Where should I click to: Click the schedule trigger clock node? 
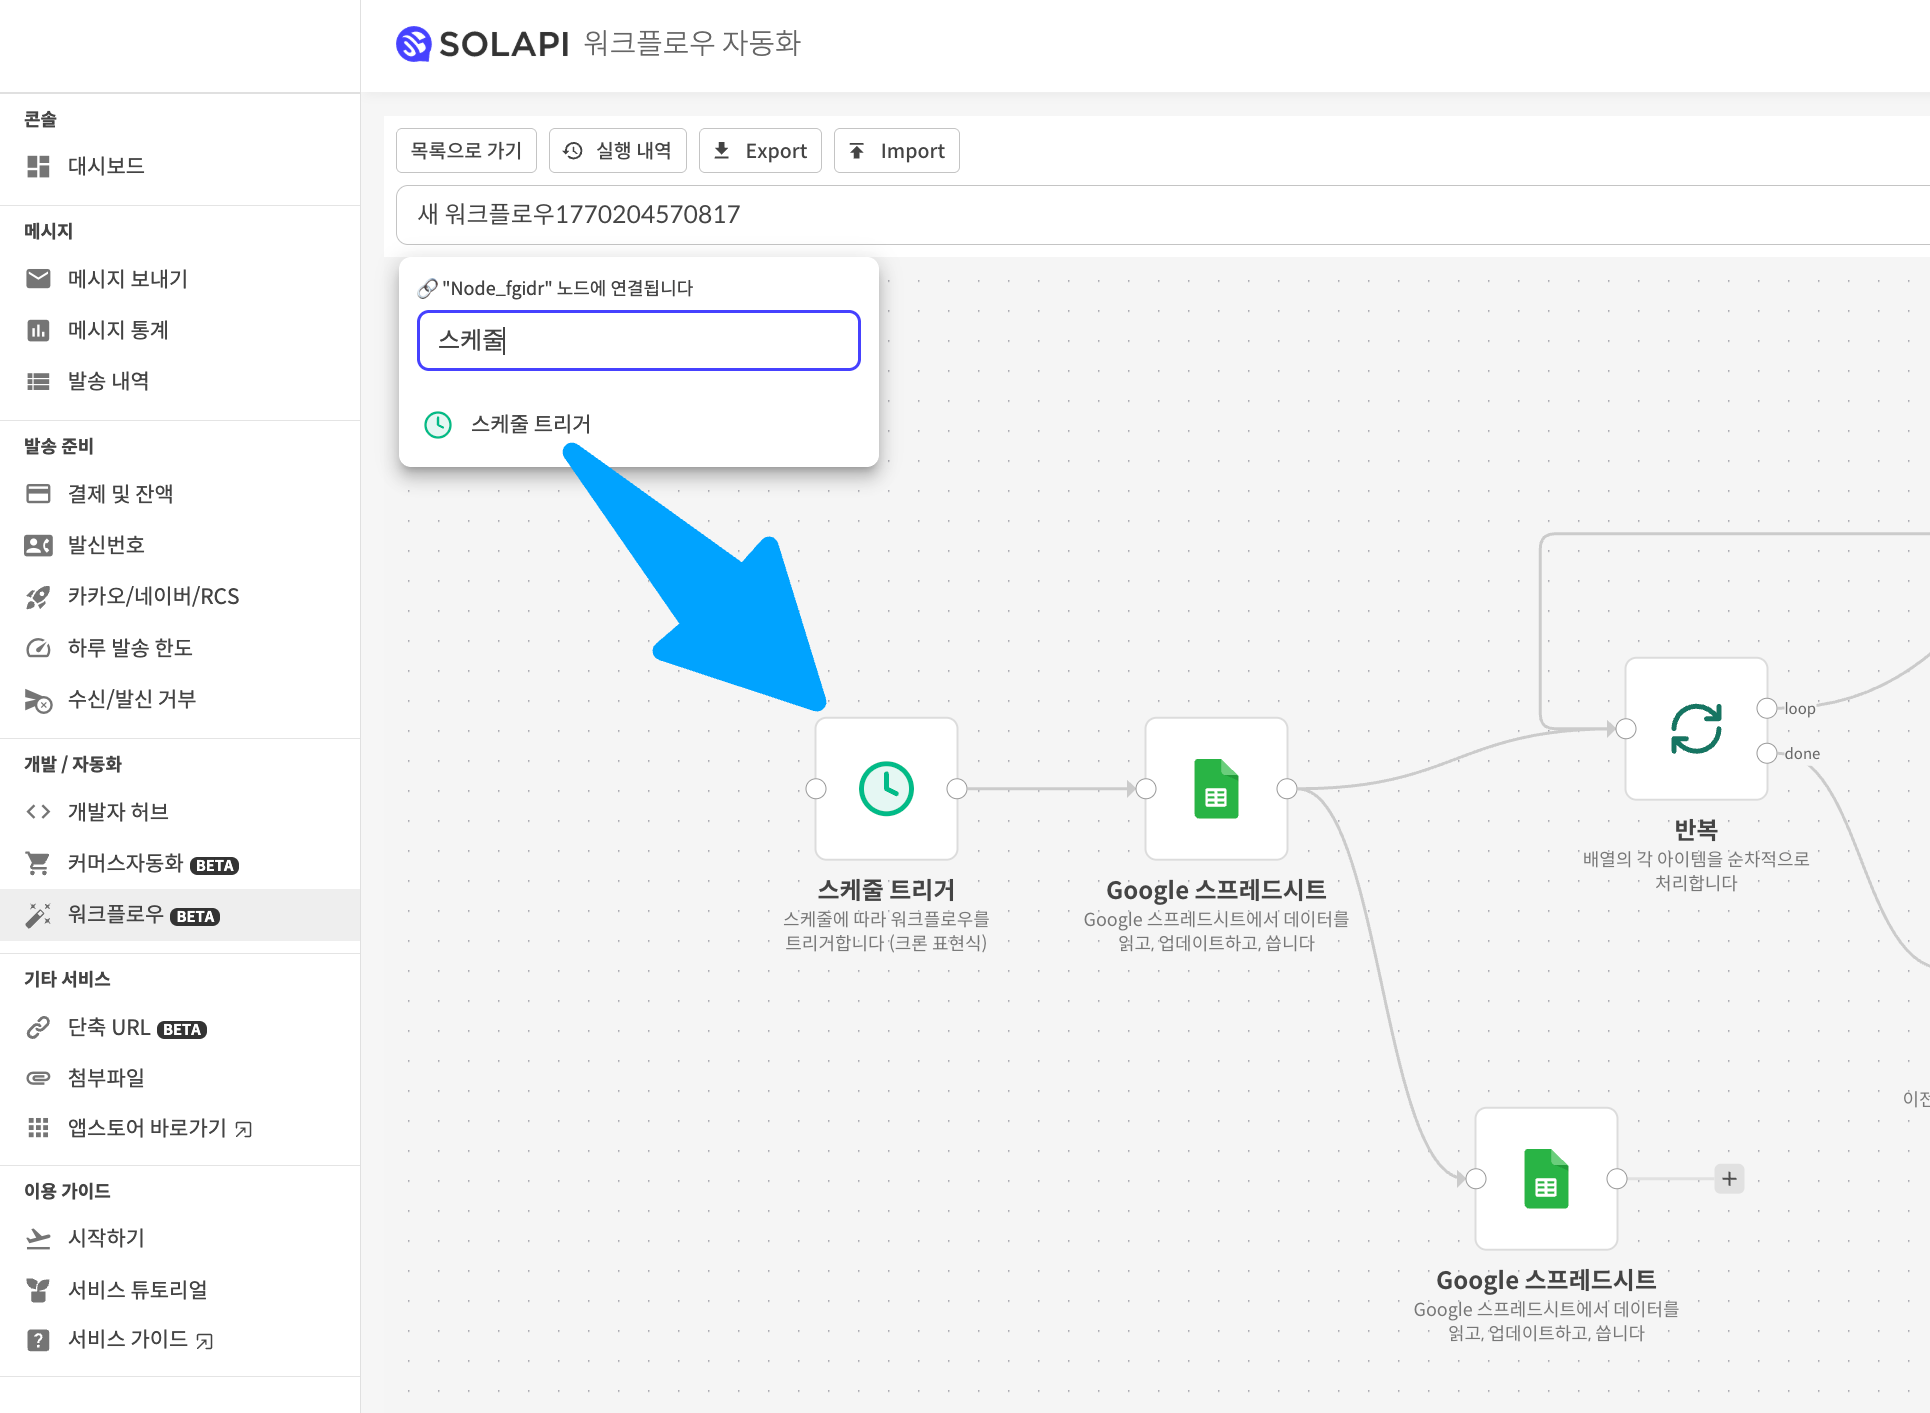pyautogui.click(x=886, y=789)
